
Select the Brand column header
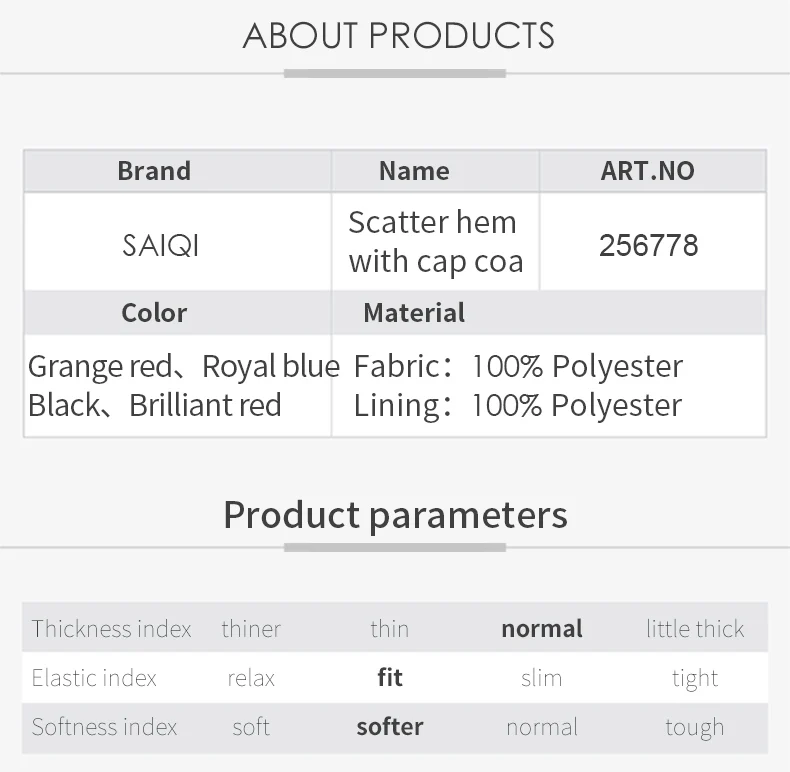point(154,171)
